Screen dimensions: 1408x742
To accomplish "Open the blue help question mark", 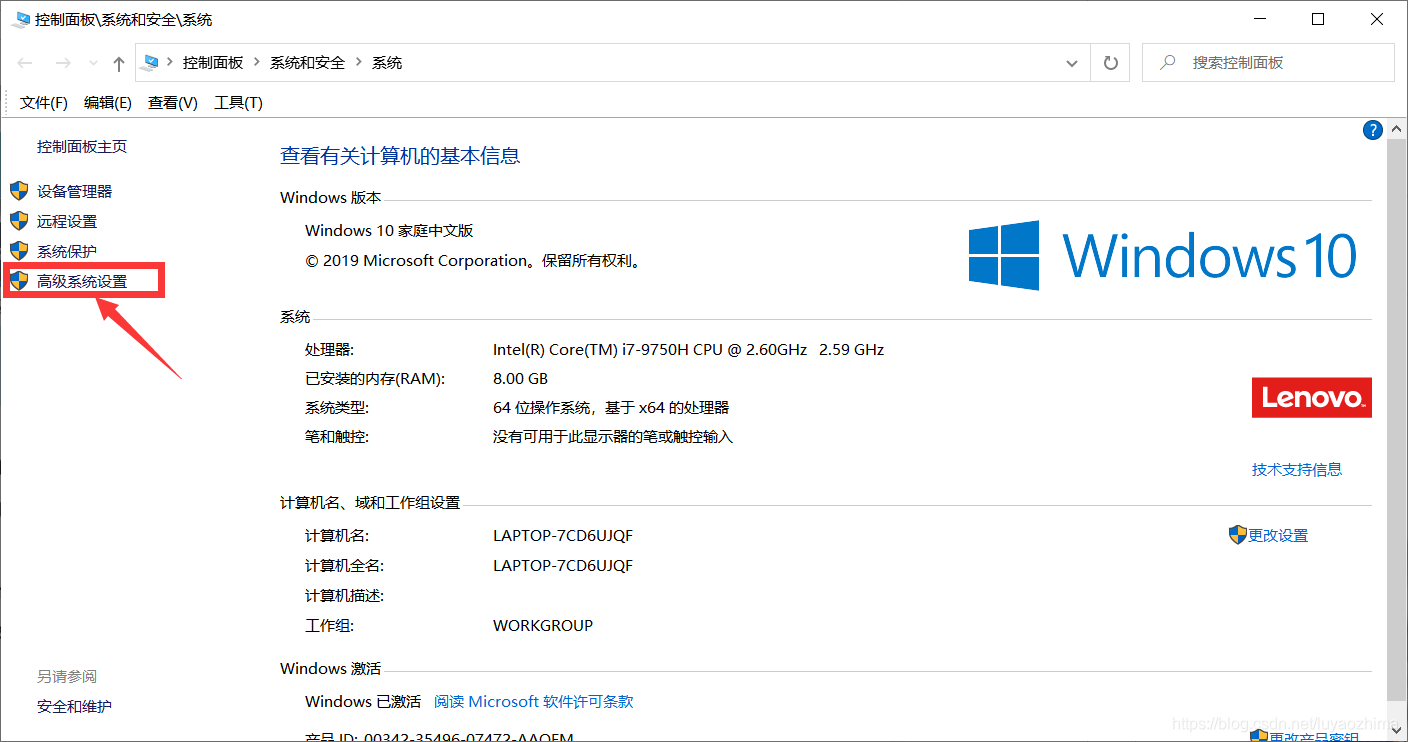I will pyautogui.click(x=1373, y=130).
